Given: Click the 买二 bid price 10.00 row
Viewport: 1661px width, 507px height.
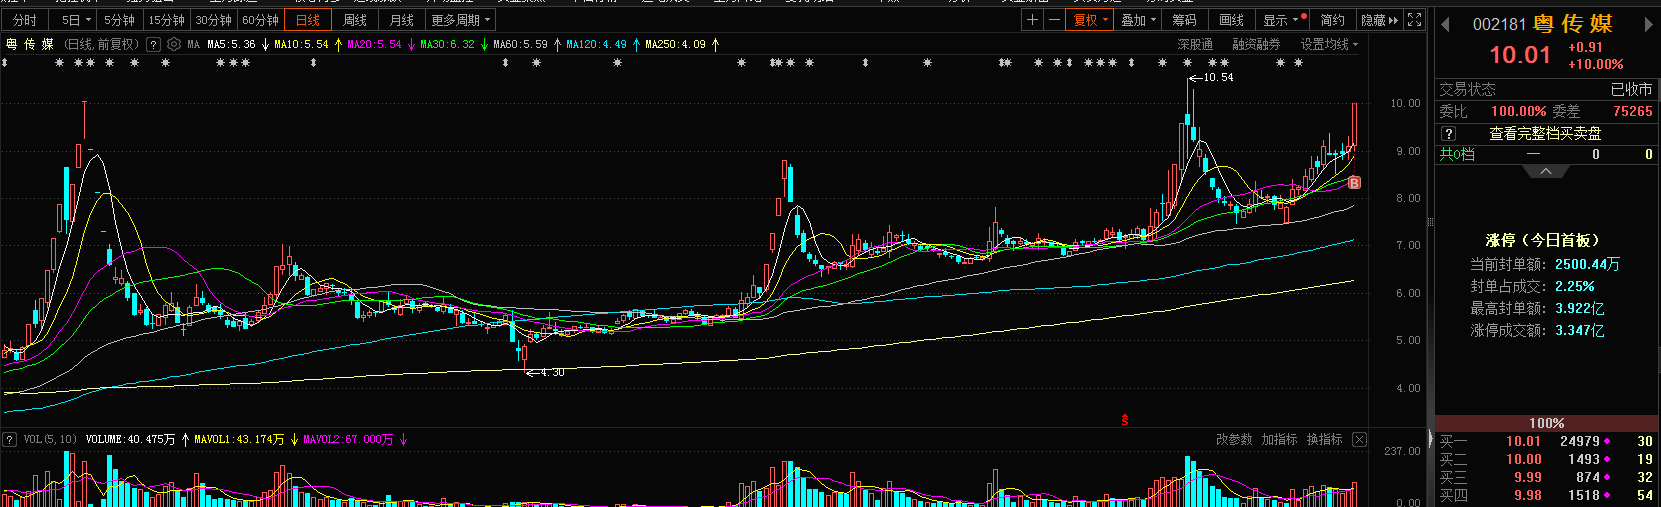Looking at the screenshot, I should [x=1546, y=459].
